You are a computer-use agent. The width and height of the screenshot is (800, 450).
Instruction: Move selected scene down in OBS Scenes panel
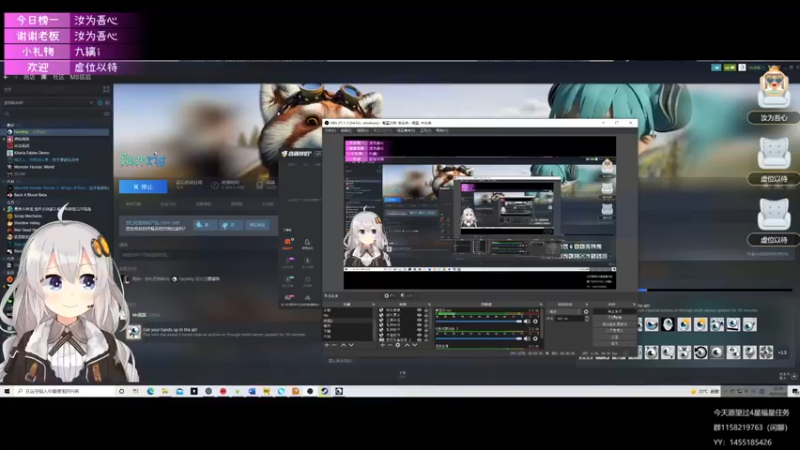pos(351,345)
